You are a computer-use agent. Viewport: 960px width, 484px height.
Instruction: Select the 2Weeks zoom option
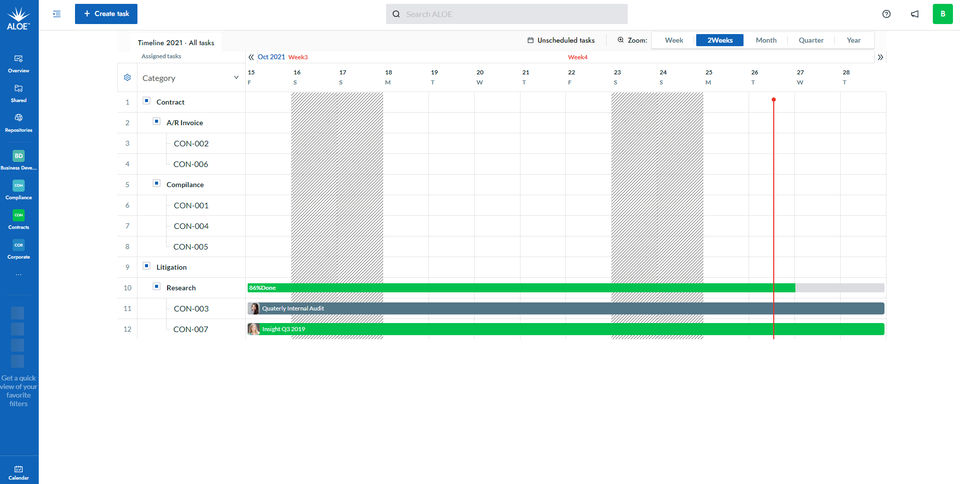[x=719, y=40]
